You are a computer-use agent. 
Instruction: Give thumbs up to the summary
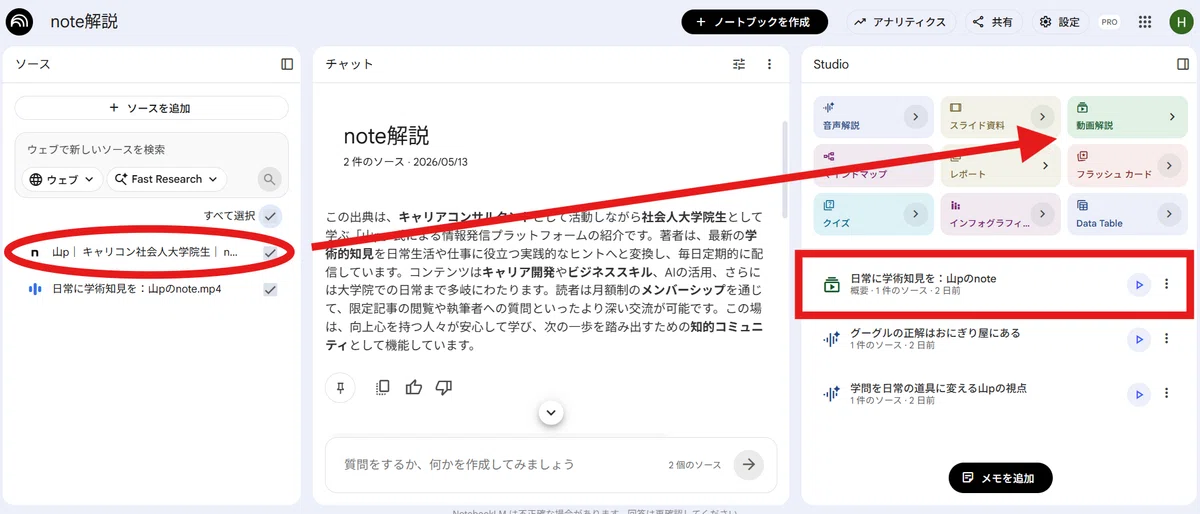pyautogui.click(x=414, y=387)
